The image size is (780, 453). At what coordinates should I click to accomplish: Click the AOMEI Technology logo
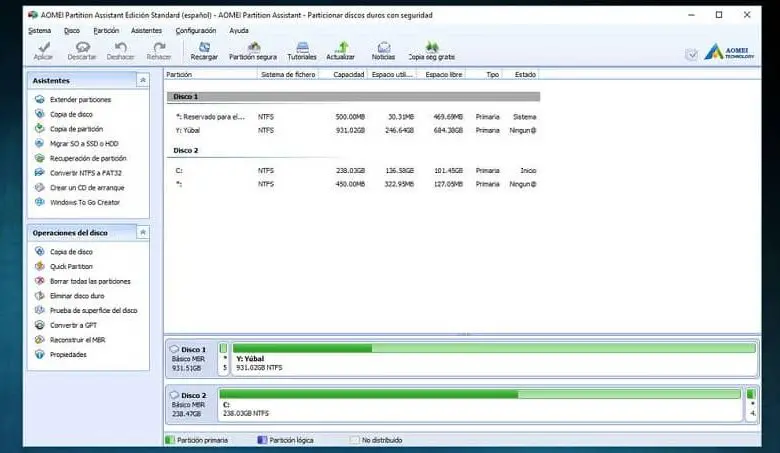pos(729,52)
